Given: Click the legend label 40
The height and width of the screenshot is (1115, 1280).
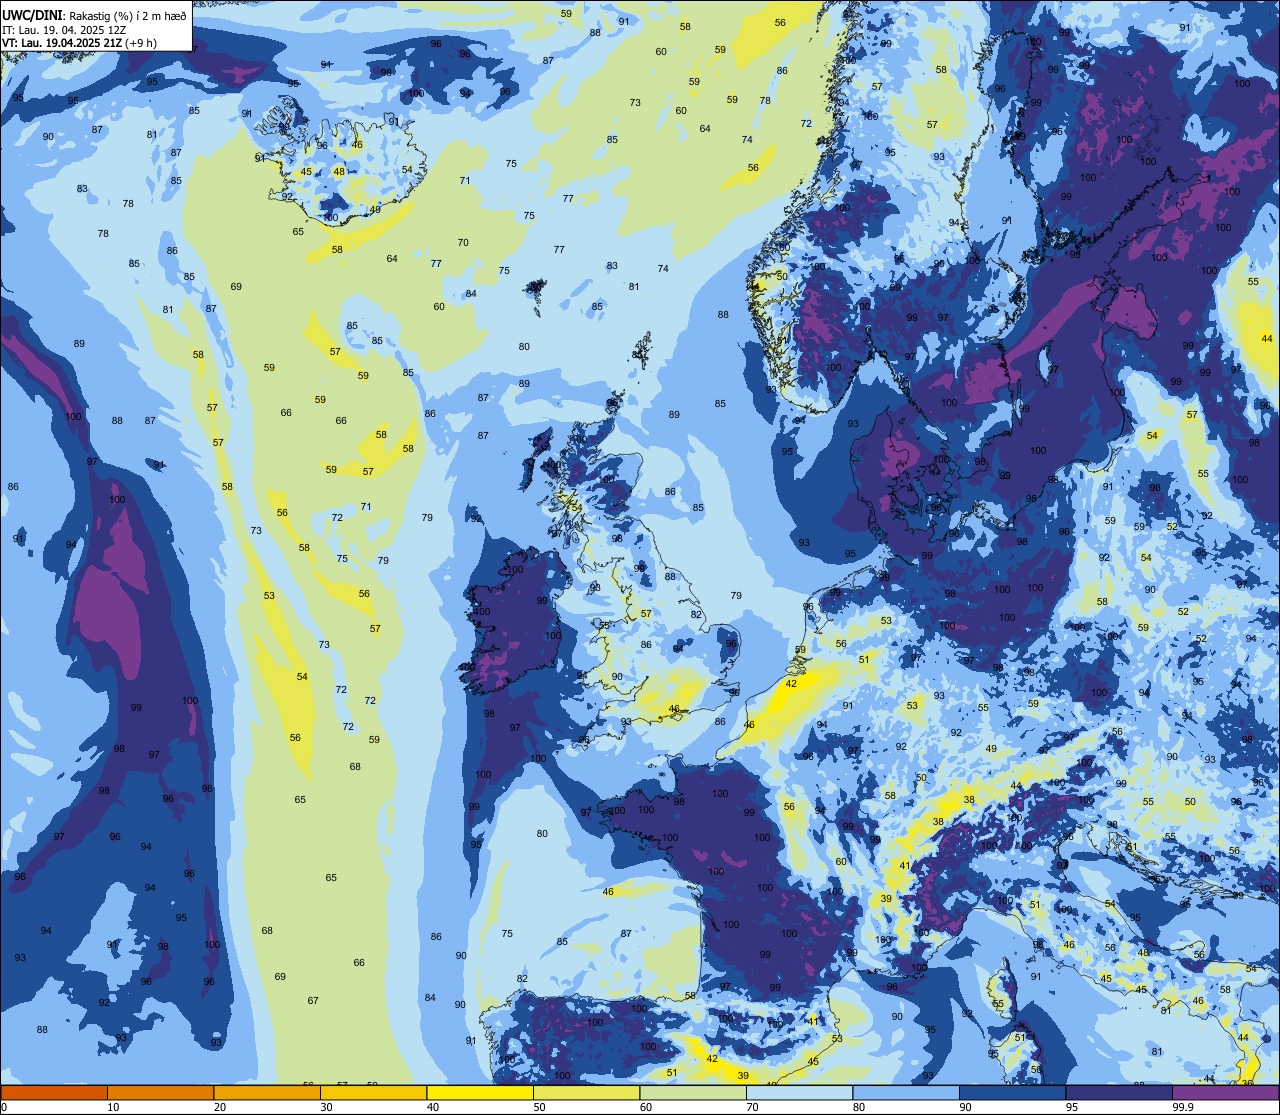Looking at the screenshot, I should point(433,1107).
